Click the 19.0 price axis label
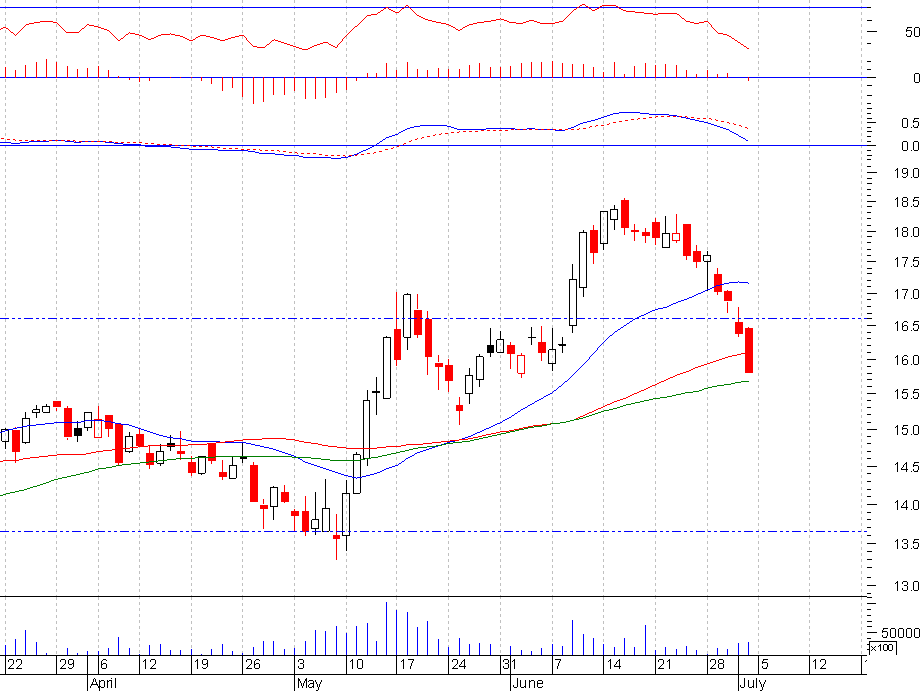 [906, 173]
